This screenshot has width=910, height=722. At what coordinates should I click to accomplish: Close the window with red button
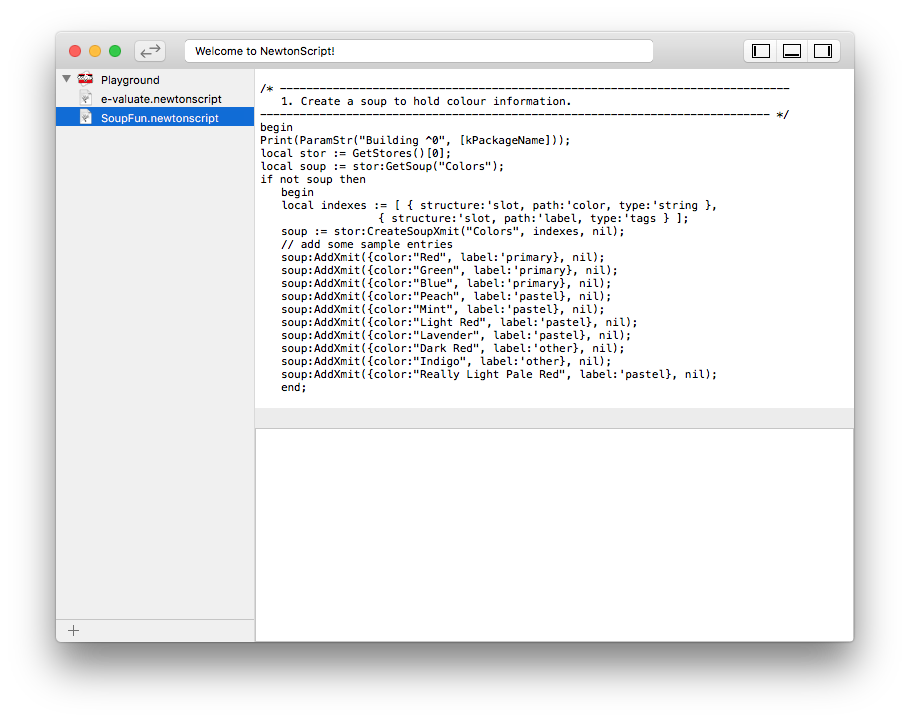(75, 51)
